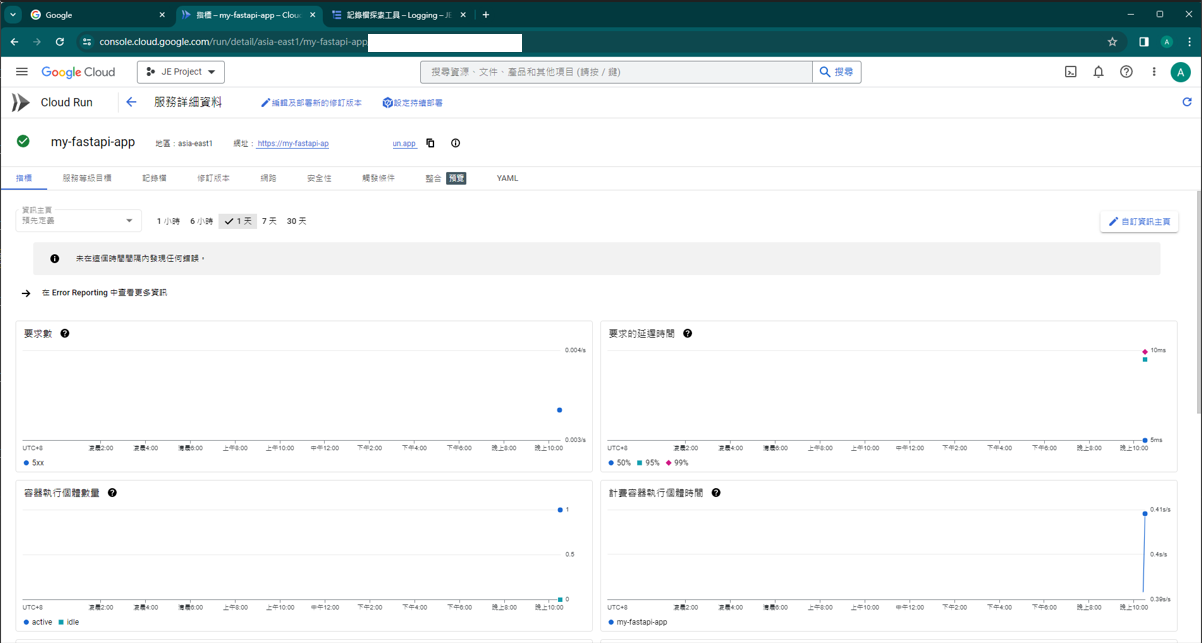
Task: Click 編輯及部署新的修訂版本 button
Action: [311, 103]
